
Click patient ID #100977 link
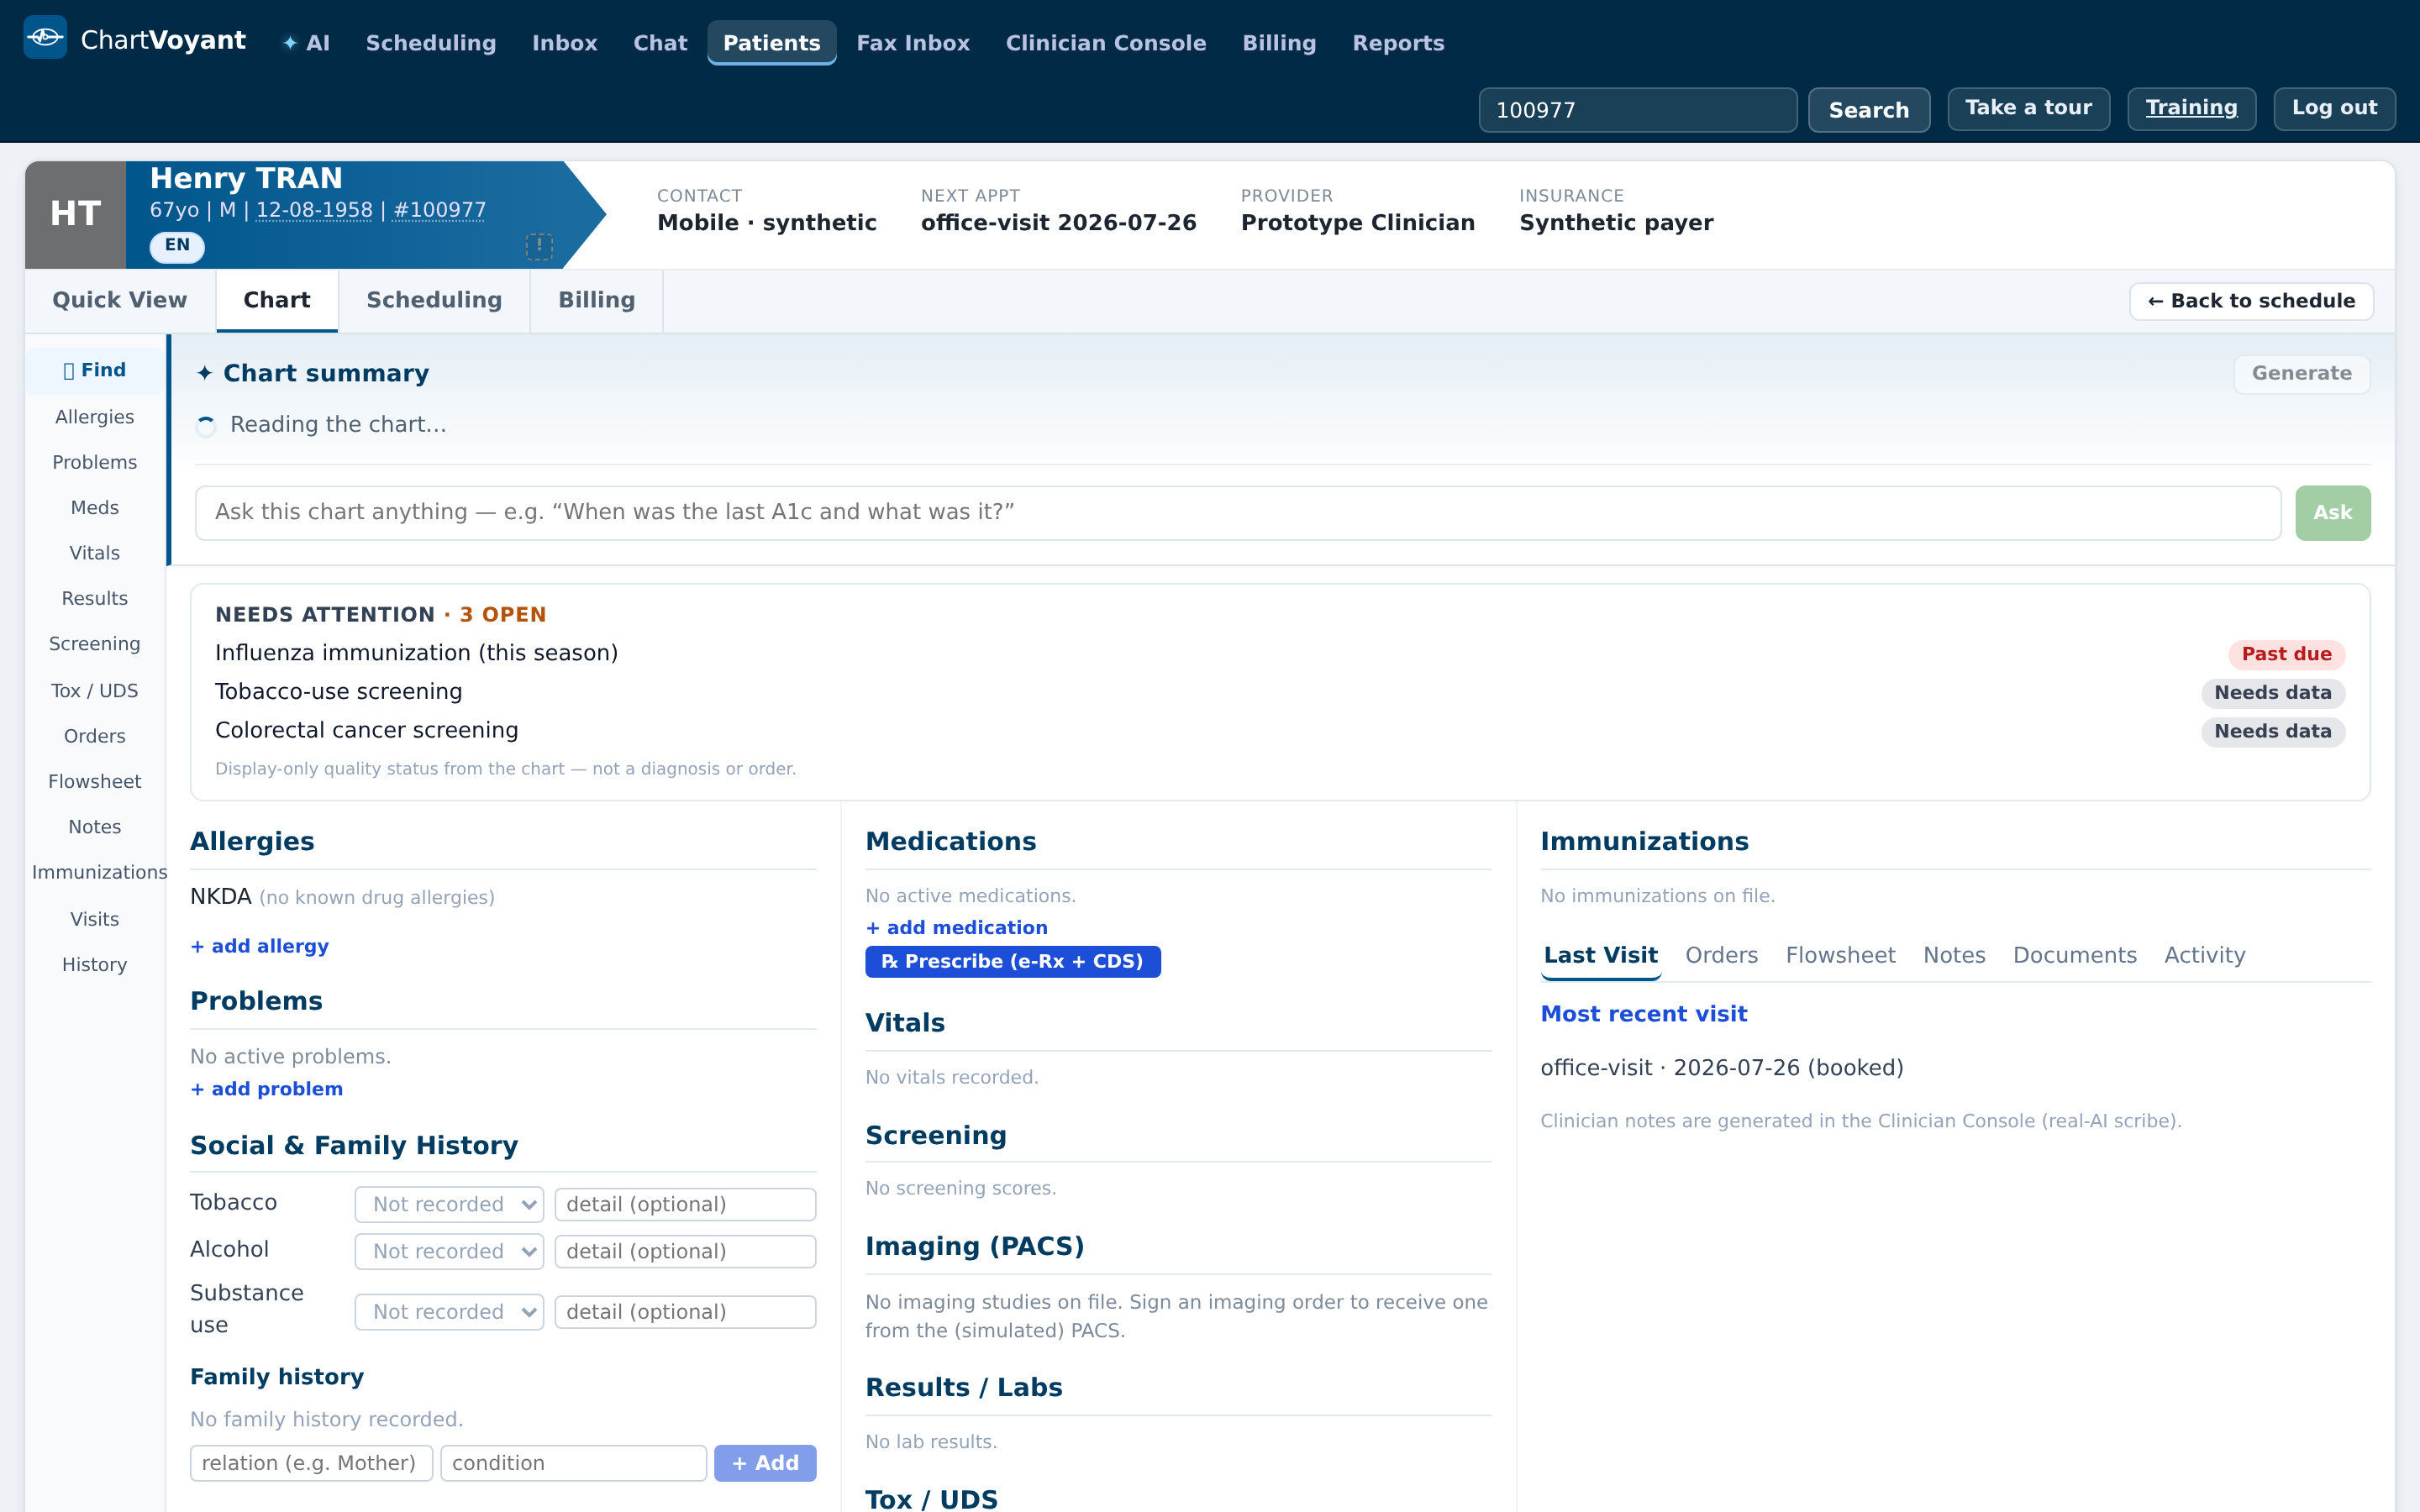click(x=439, y=210)
